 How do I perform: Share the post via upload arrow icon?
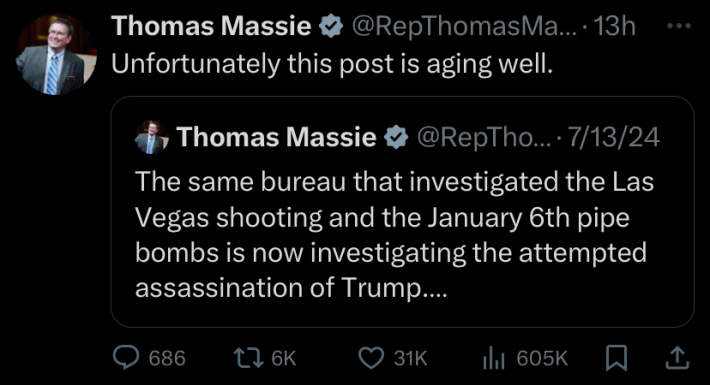click(x=677, y=357)
